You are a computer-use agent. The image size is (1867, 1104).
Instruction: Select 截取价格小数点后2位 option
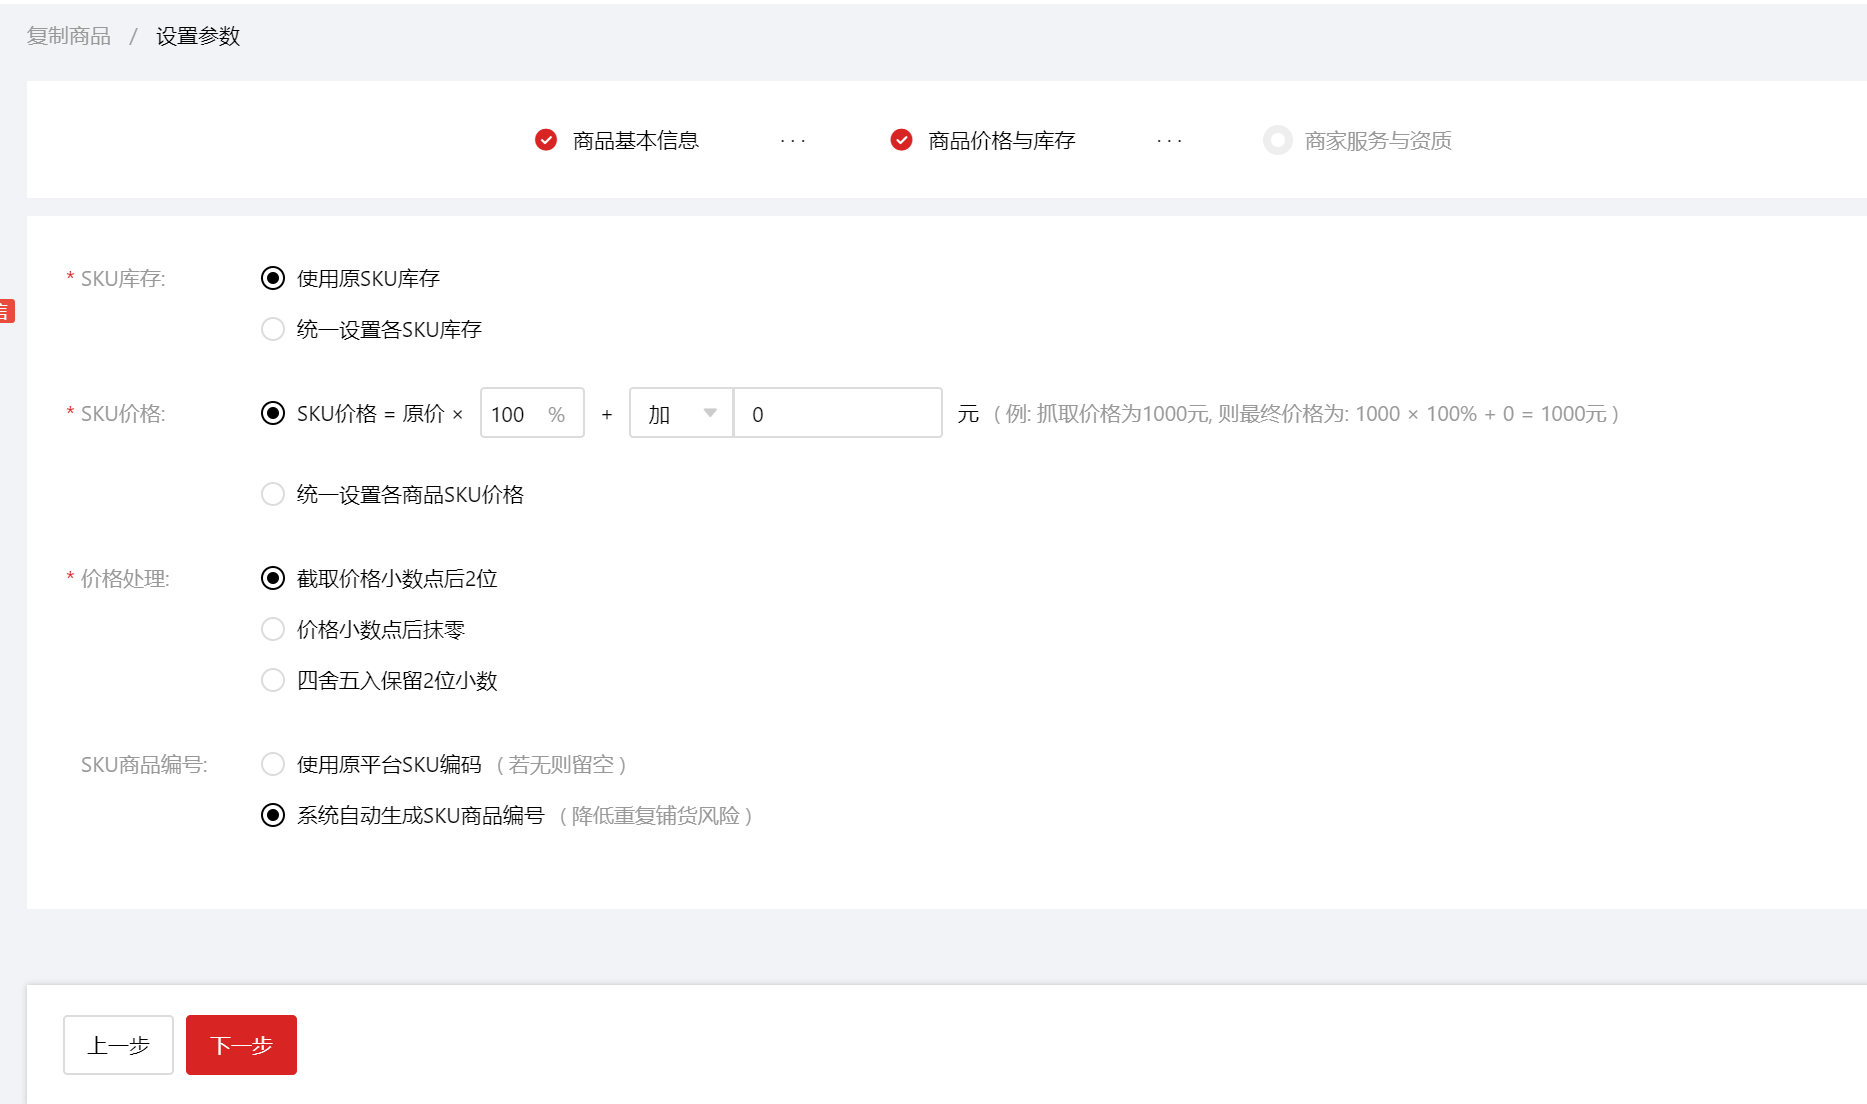coord(273,578)
